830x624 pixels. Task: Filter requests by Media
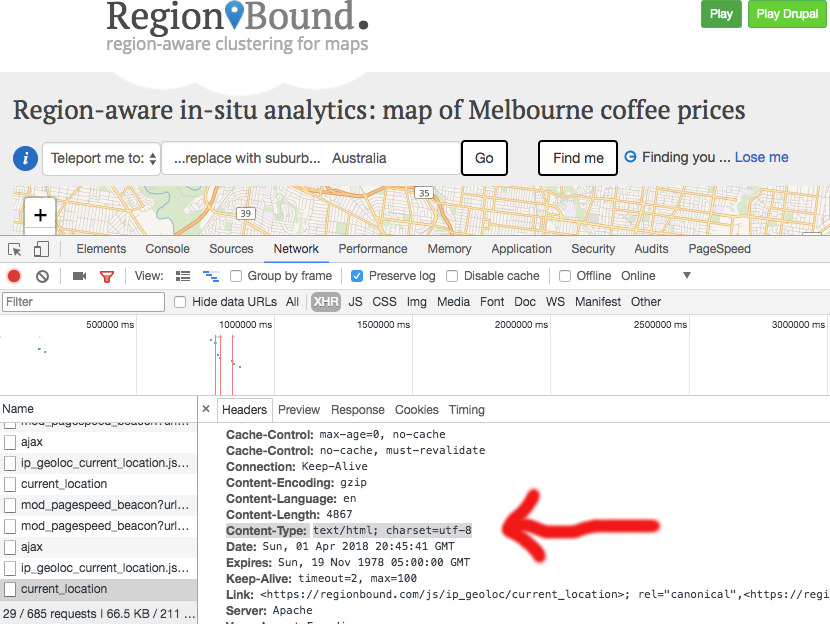click(x=453, y=302)
